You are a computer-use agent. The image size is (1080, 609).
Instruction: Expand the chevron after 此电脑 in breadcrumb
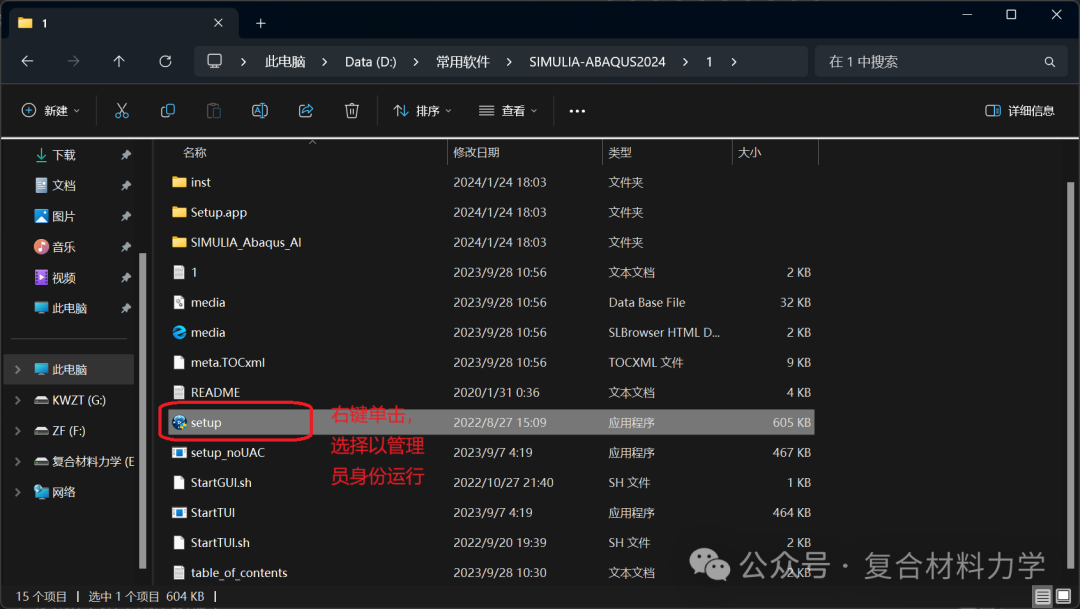[x=324, y=62]
